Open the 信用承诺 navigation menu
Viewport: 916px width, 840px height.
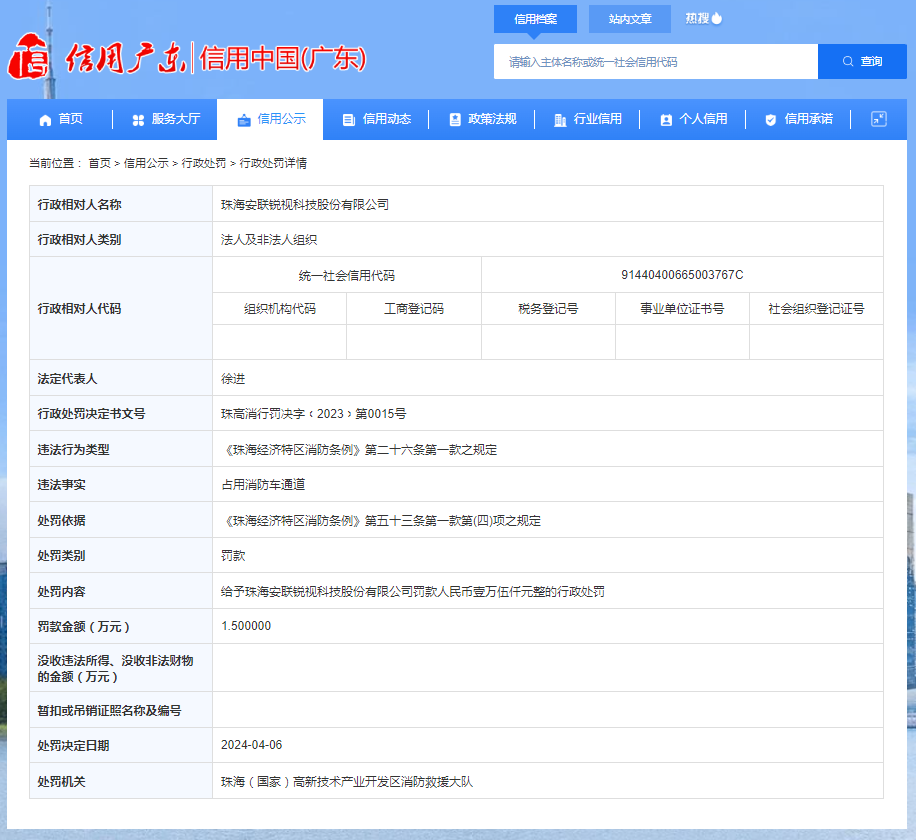pos(799,119)
